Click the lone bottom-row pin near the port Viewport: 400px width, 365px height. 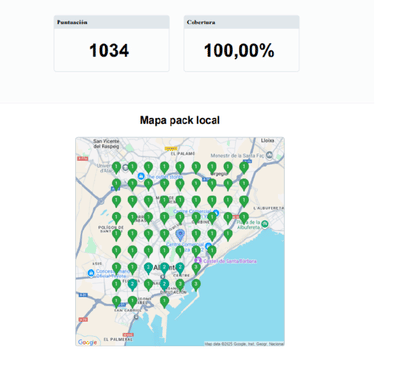164,302
